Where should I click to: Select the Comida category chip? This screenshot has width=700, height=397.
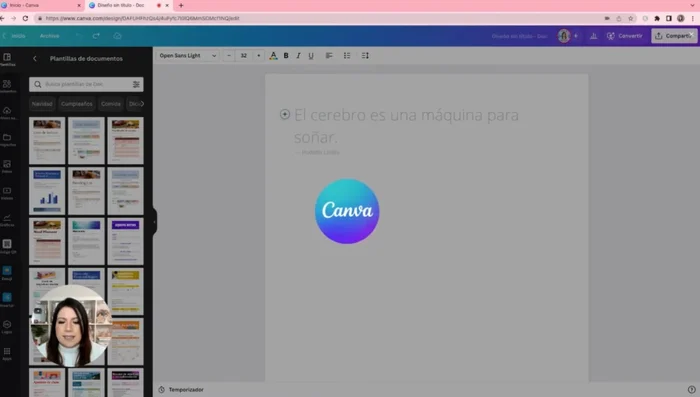coord(111,104)
